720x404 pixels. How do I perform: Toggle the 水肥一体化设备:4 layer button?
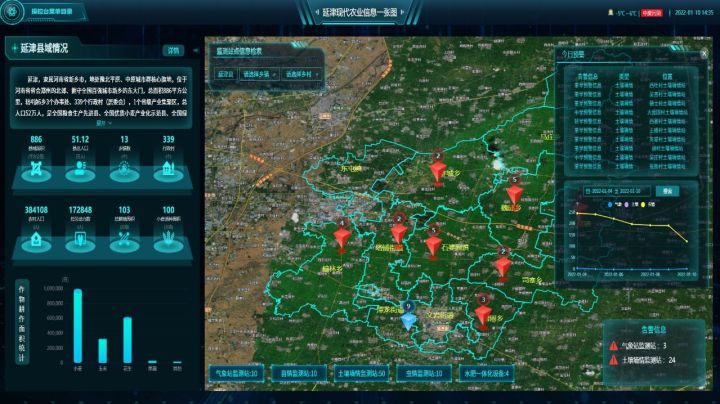click(487, 373)
